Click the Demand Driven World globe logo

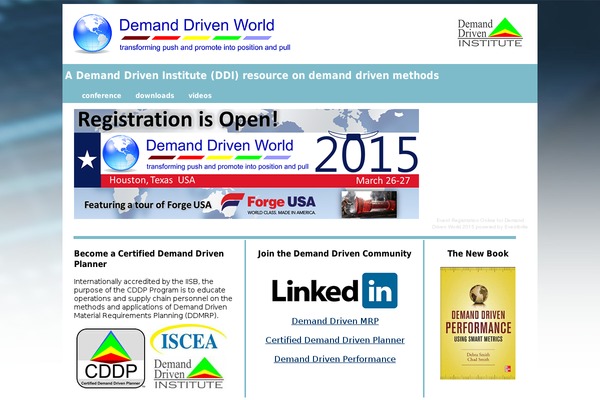click(92, 33)
